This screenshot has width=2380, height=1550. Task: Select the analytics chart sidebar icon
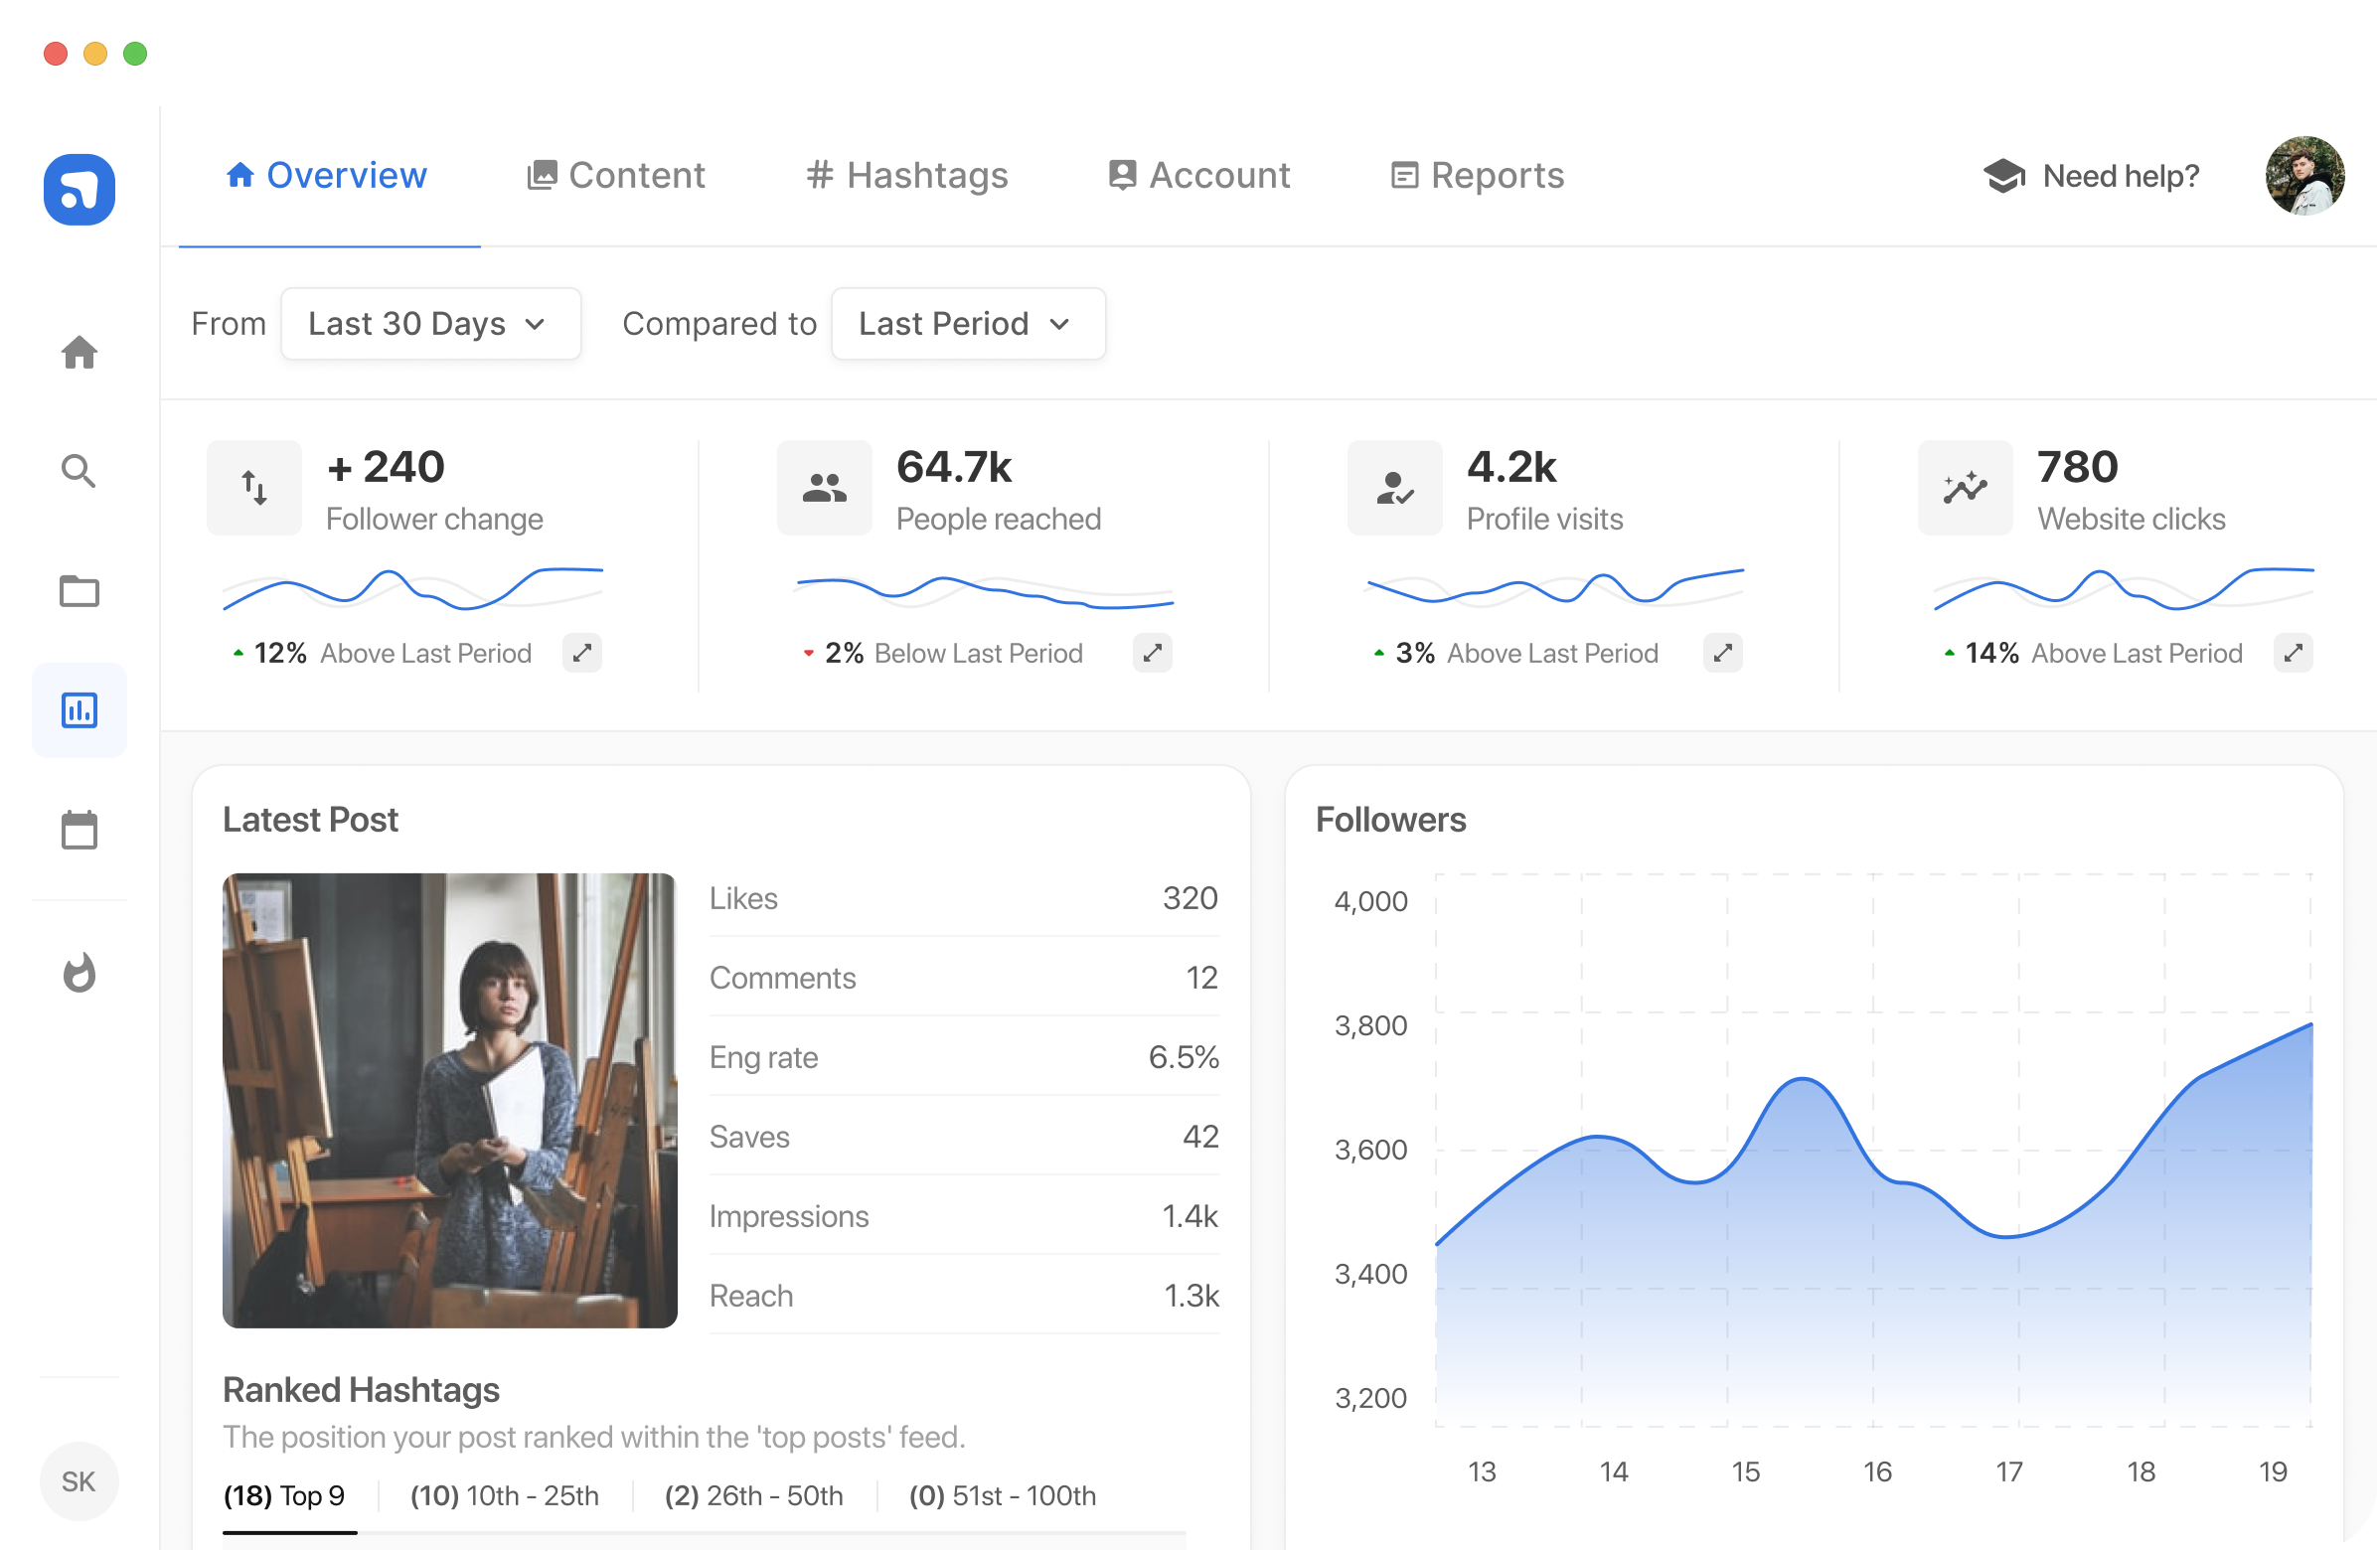click(79, 711)
